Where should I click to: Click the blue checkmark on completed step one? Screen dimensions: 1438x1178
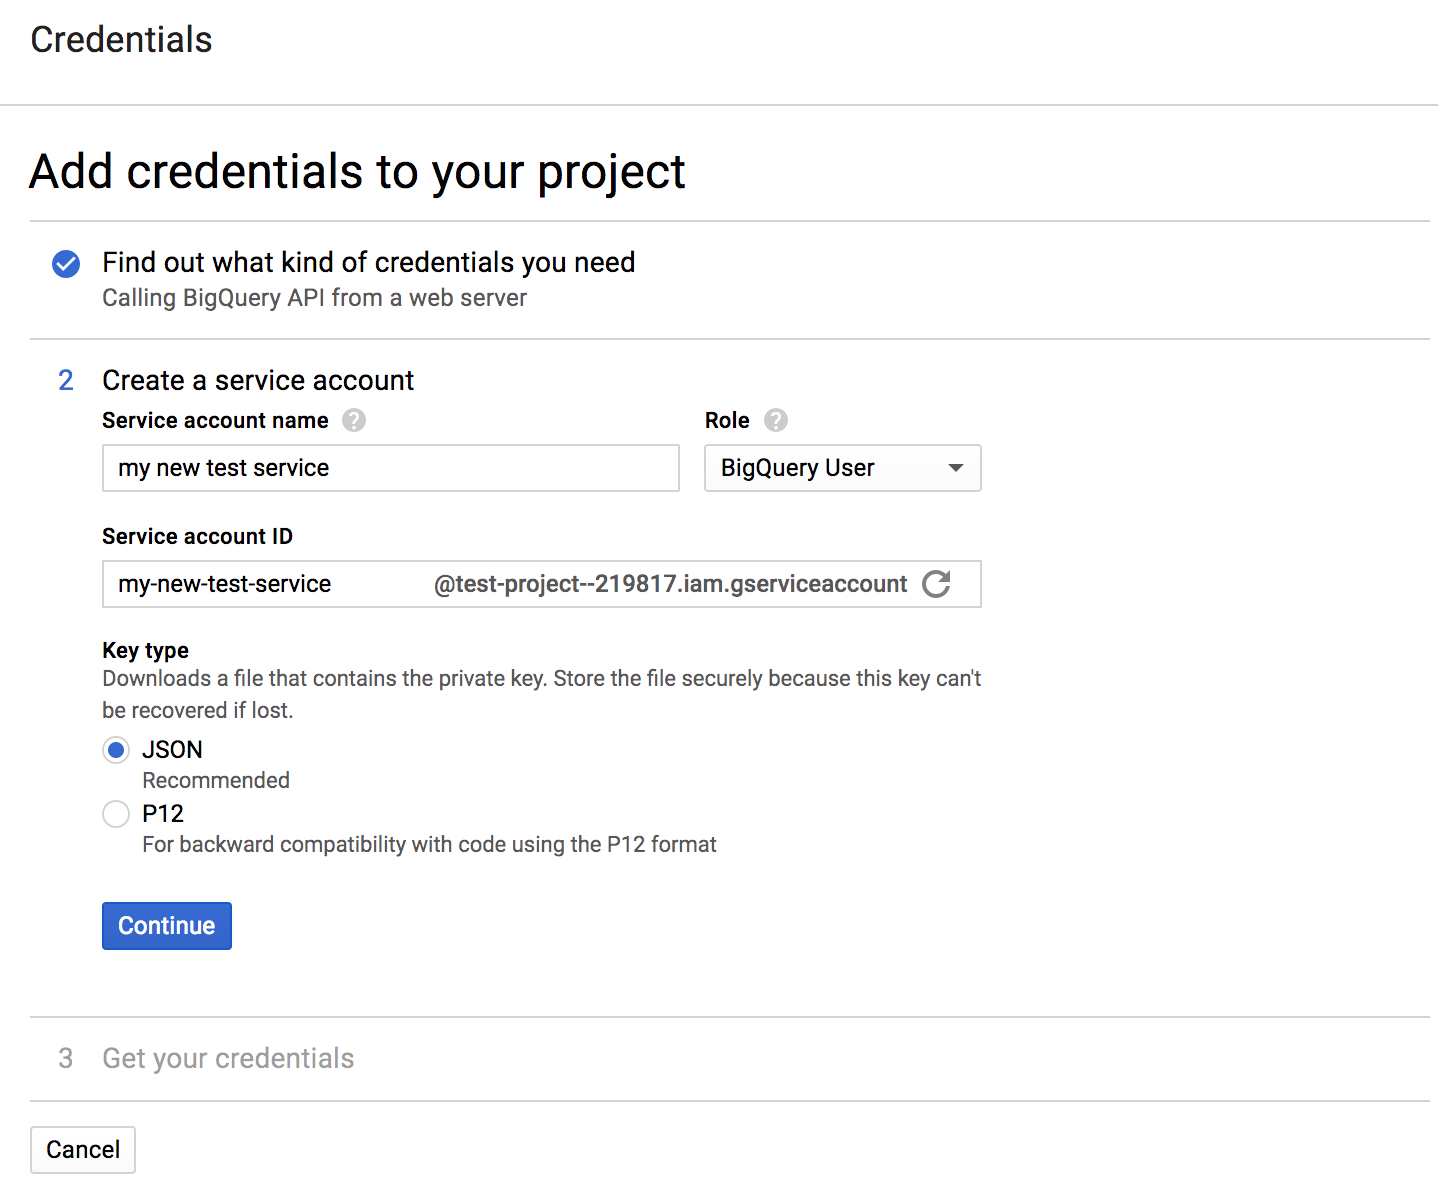click(x=66, y=264)
